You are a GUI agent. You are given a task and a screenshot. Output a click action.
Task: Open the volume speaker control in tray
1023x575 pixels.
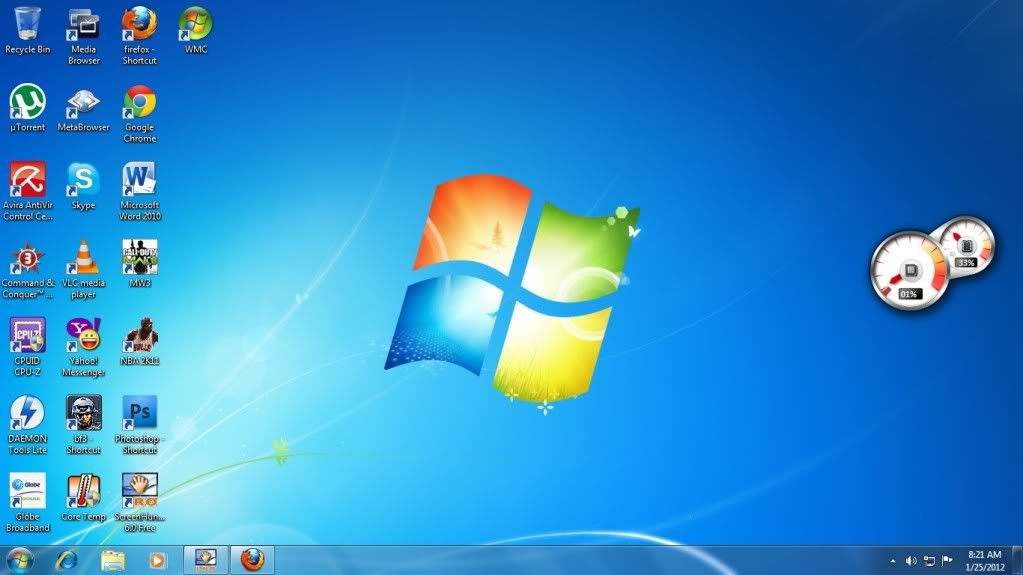pos(911,561)
